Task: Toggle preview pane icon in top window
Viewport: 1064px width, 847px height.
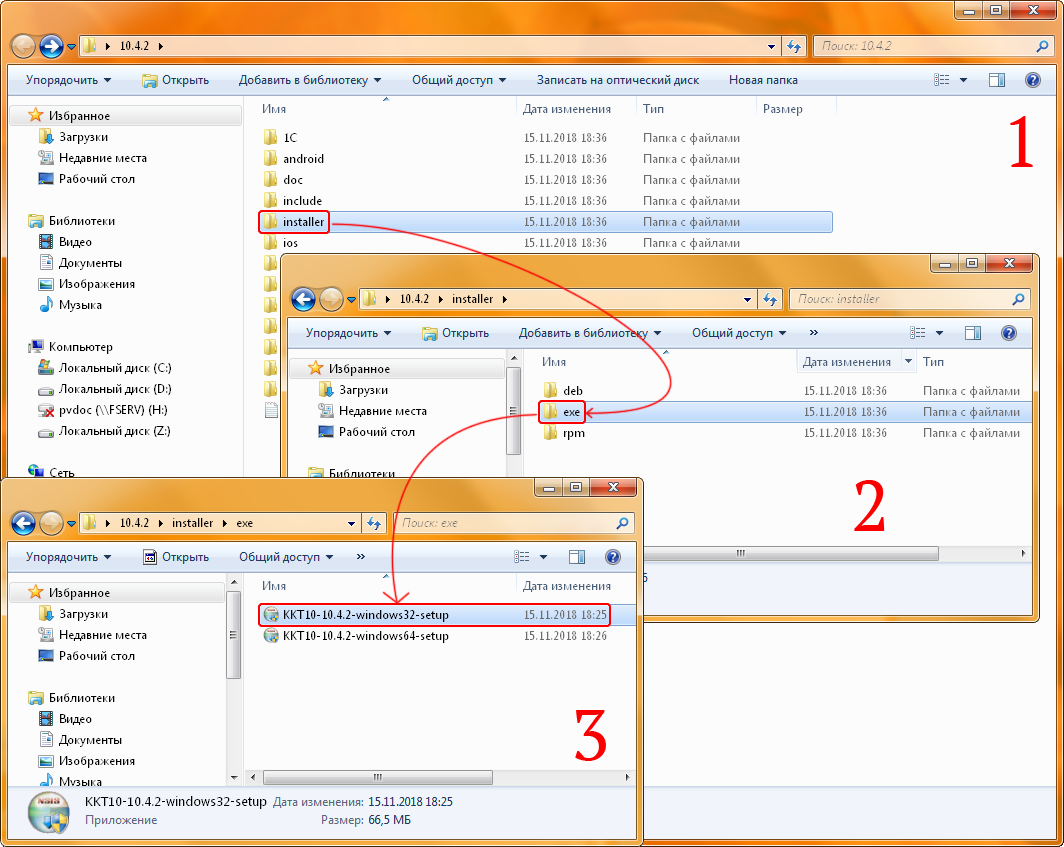Action: tap(996, 80)
